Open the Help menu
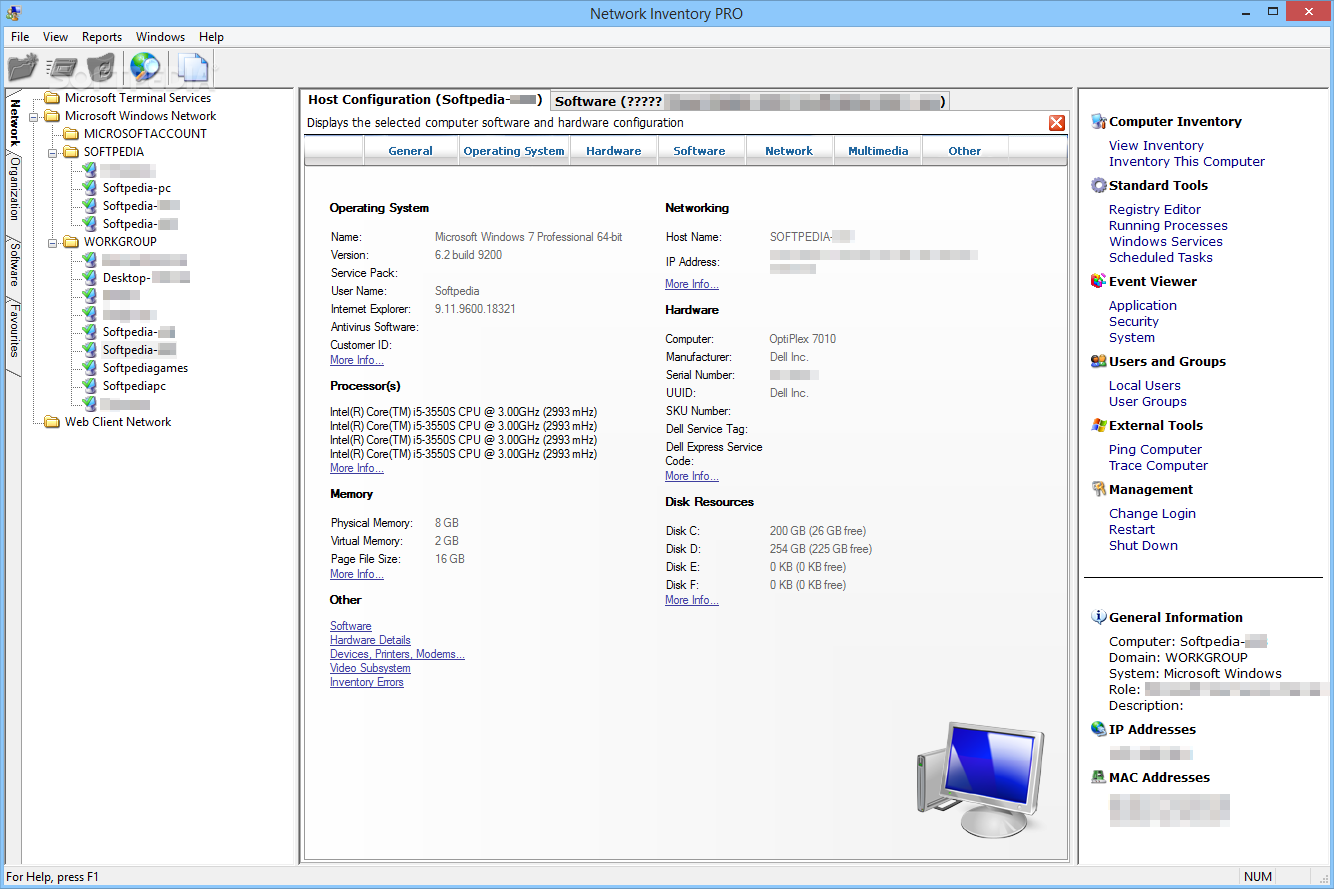Image resolution: width=1334 pixels, height=889 pixels. click(x=211, y=37)
